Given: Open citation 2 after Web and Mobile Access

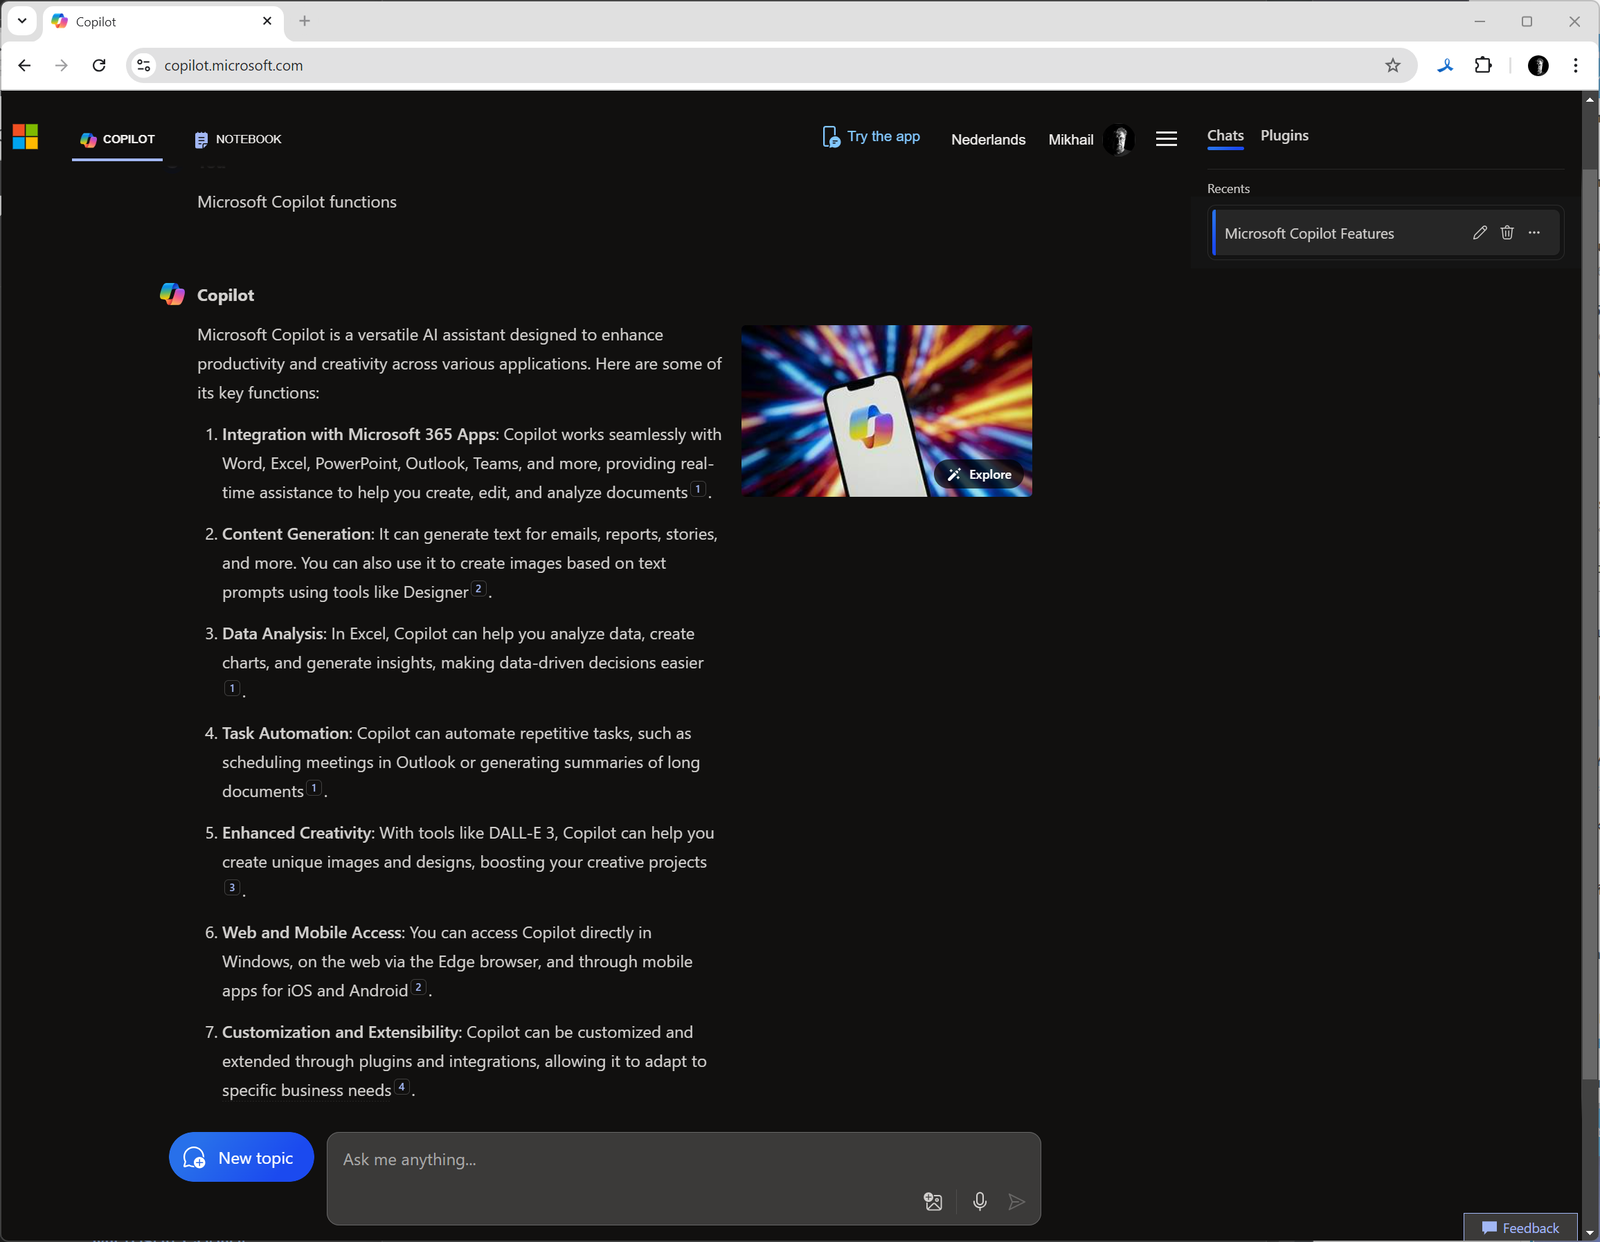Looking at the screenshot, I should (418, 987).
